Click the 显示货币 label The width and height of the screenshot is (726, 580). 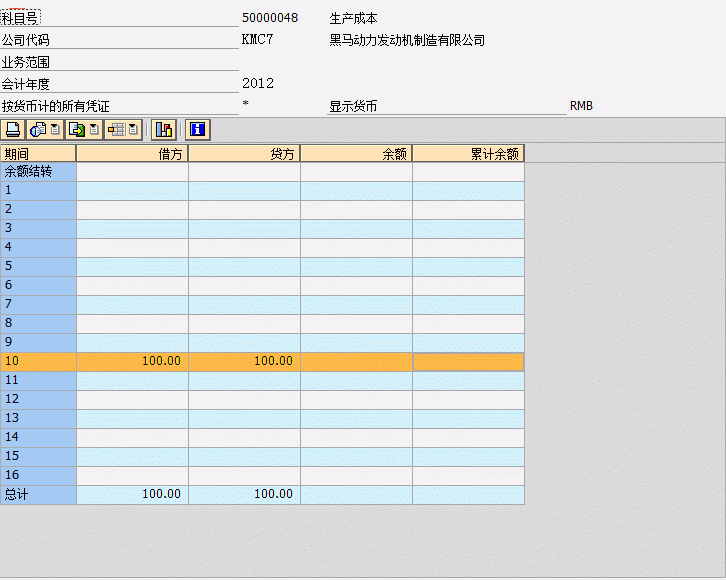[x=353, y=106]
